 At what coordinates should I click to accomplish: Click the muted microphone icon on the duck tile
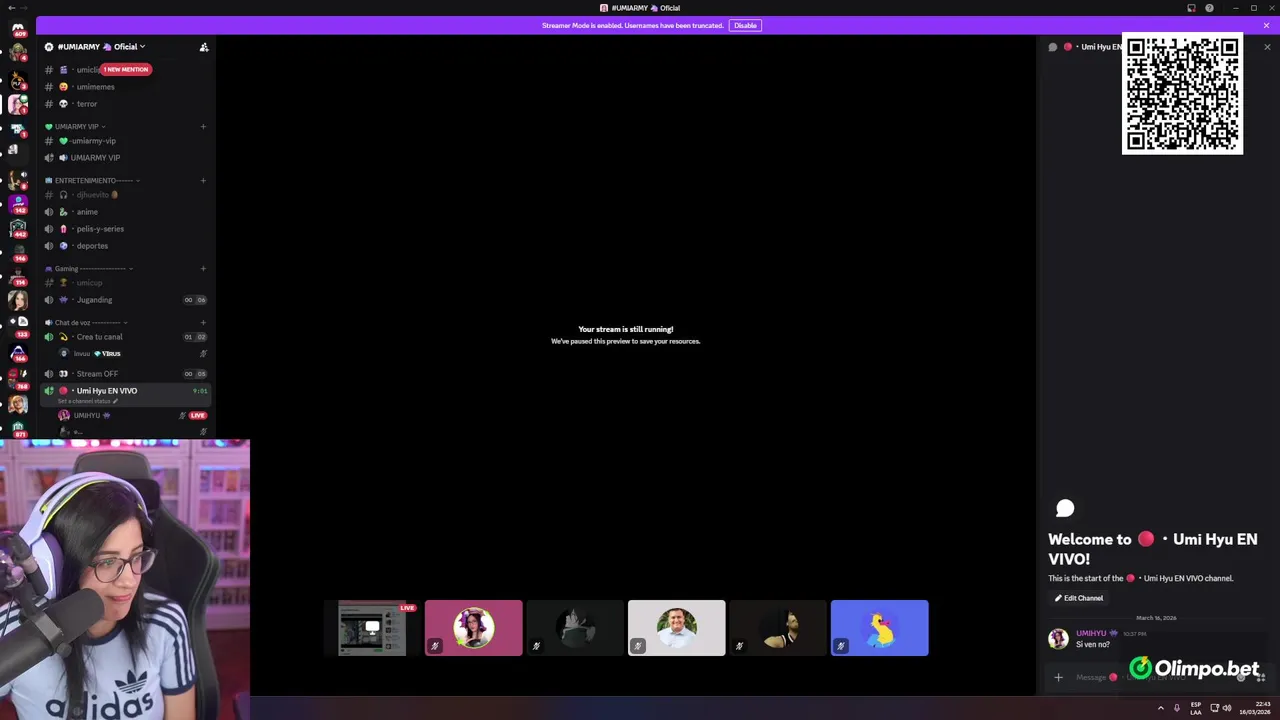(841, 646)
